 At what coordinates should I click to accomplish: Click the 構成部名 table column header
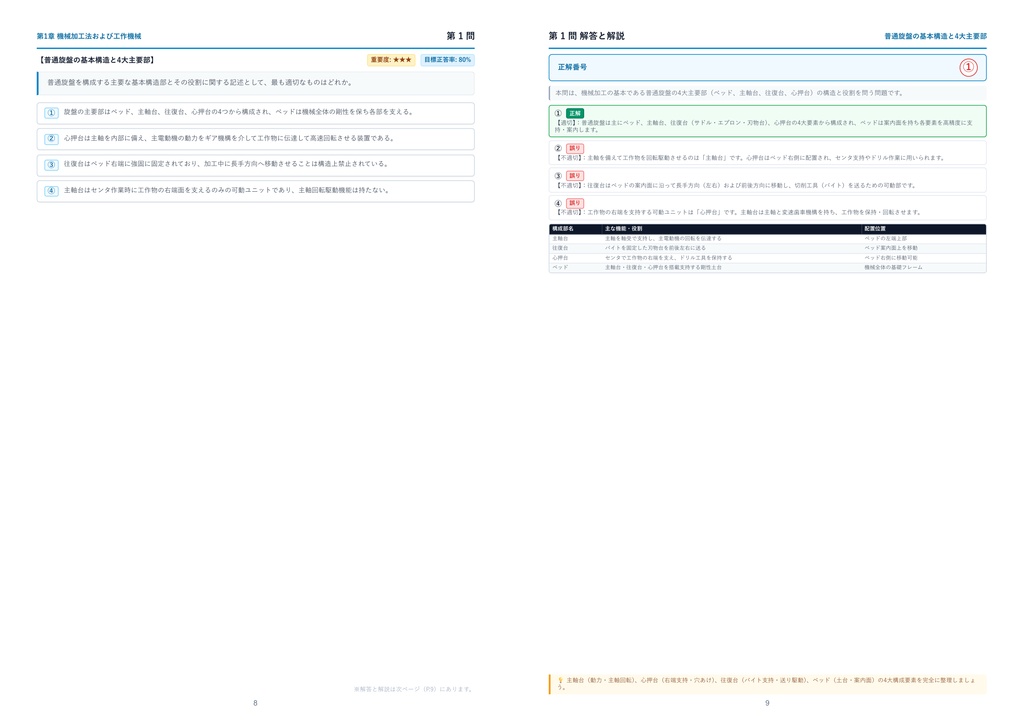(563, 229)
